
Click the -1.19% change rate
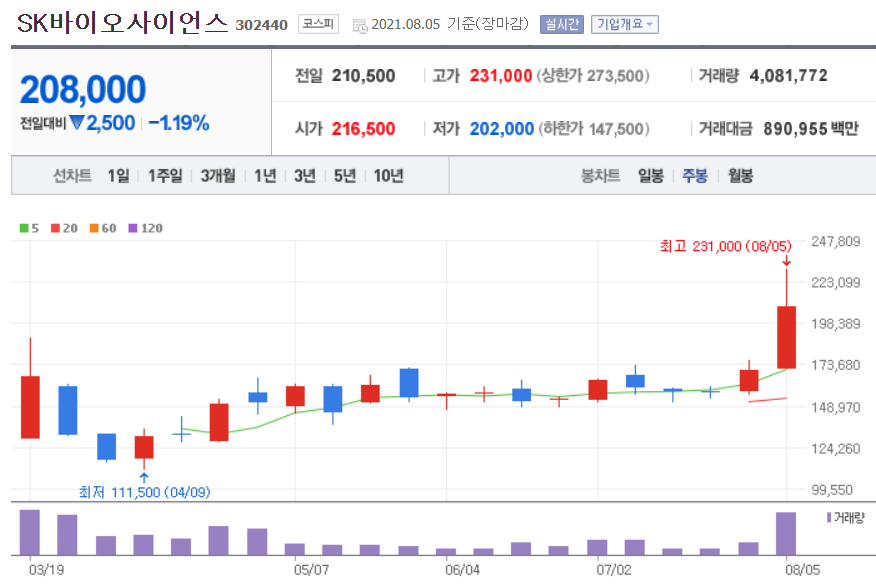[179, 123]
